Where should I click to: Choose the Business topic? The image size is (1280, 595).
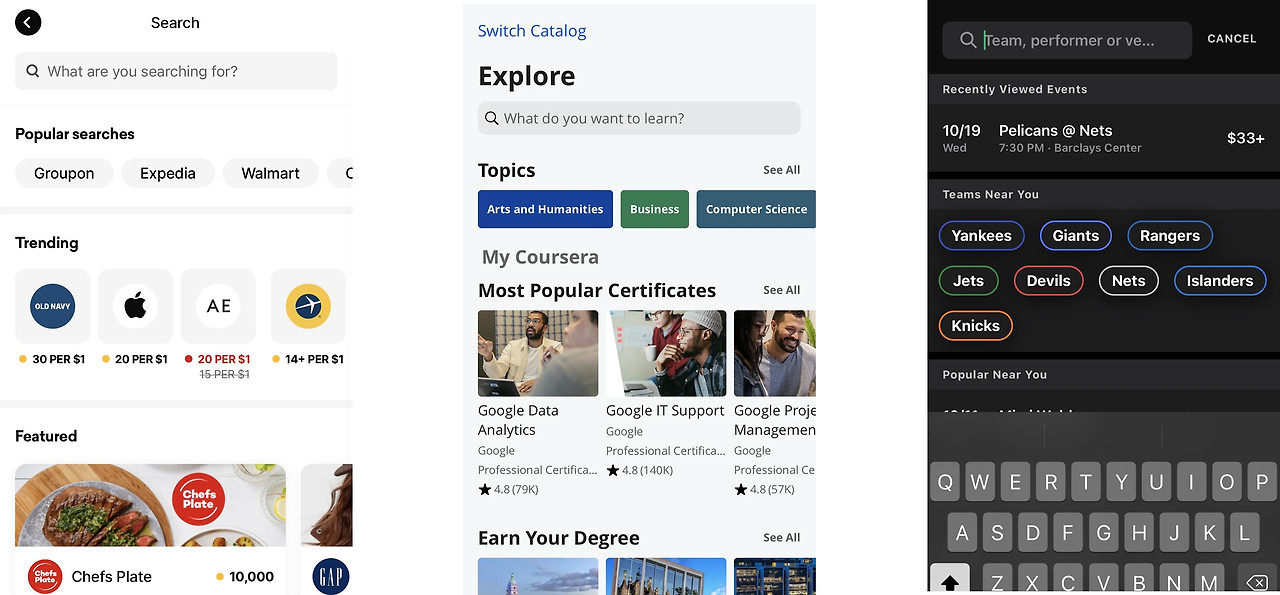(655, 209)
